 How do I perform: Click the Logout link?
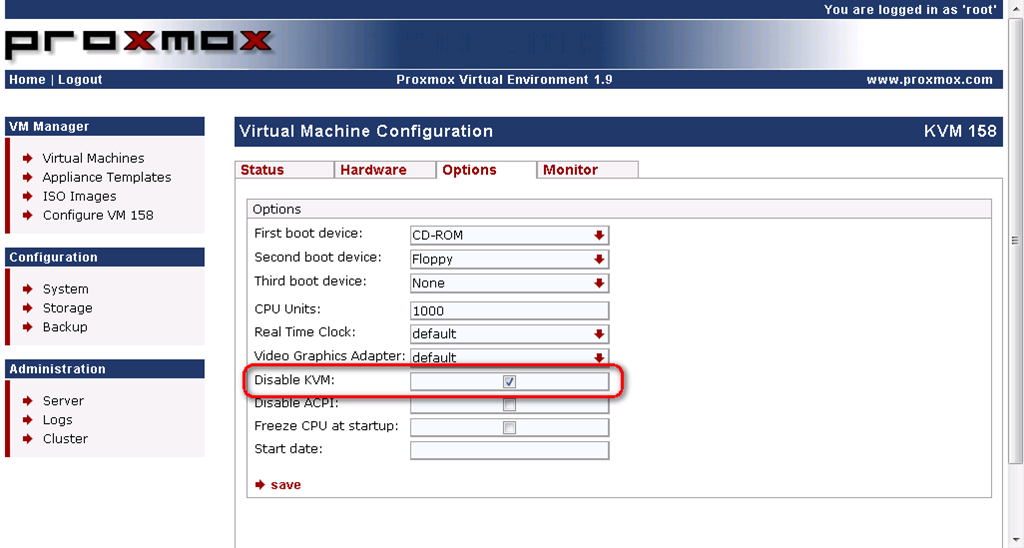[80, 80]
